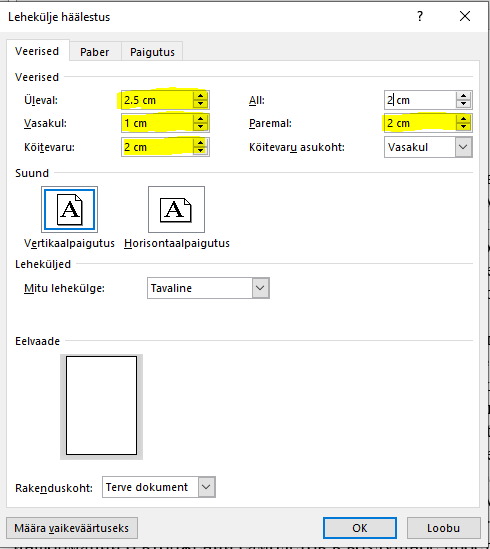Decrease the Vasakul margin with down arrow
The width and height of the screenshot is (490, 549).
(200, 127)
